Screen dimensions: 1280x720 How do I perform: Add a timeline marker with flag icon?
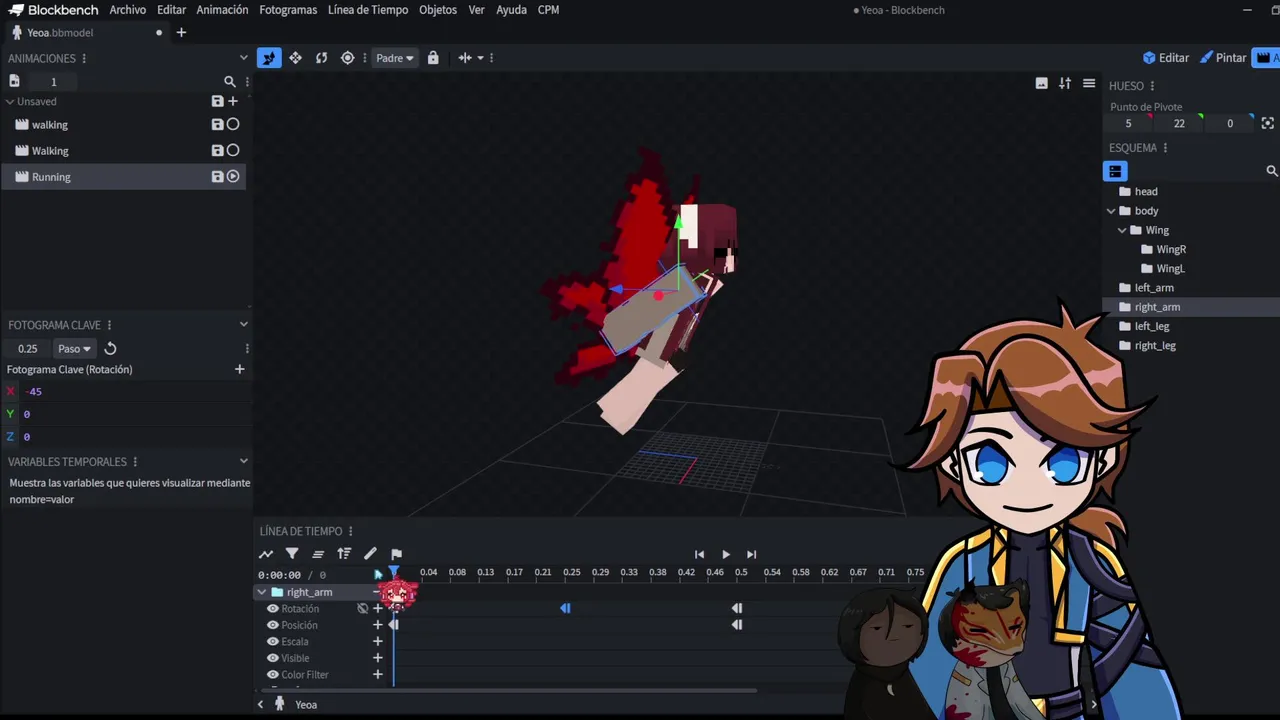tap(396, 554)
